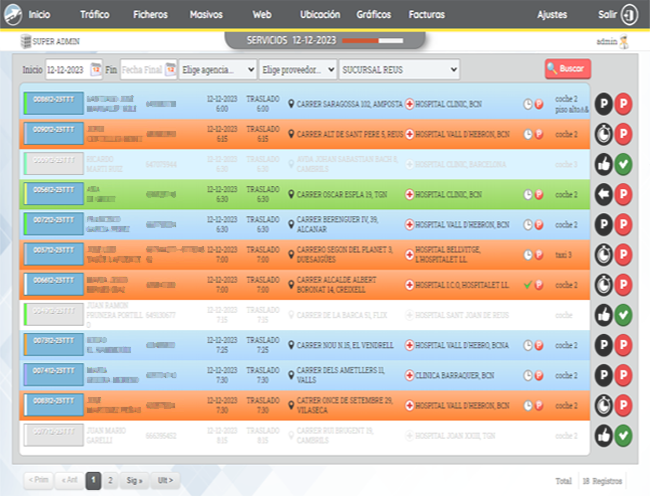Screen dimensions: 650x496
Task: Click small clock icon in Carrer Saragossa row
Action: point(528,104)
